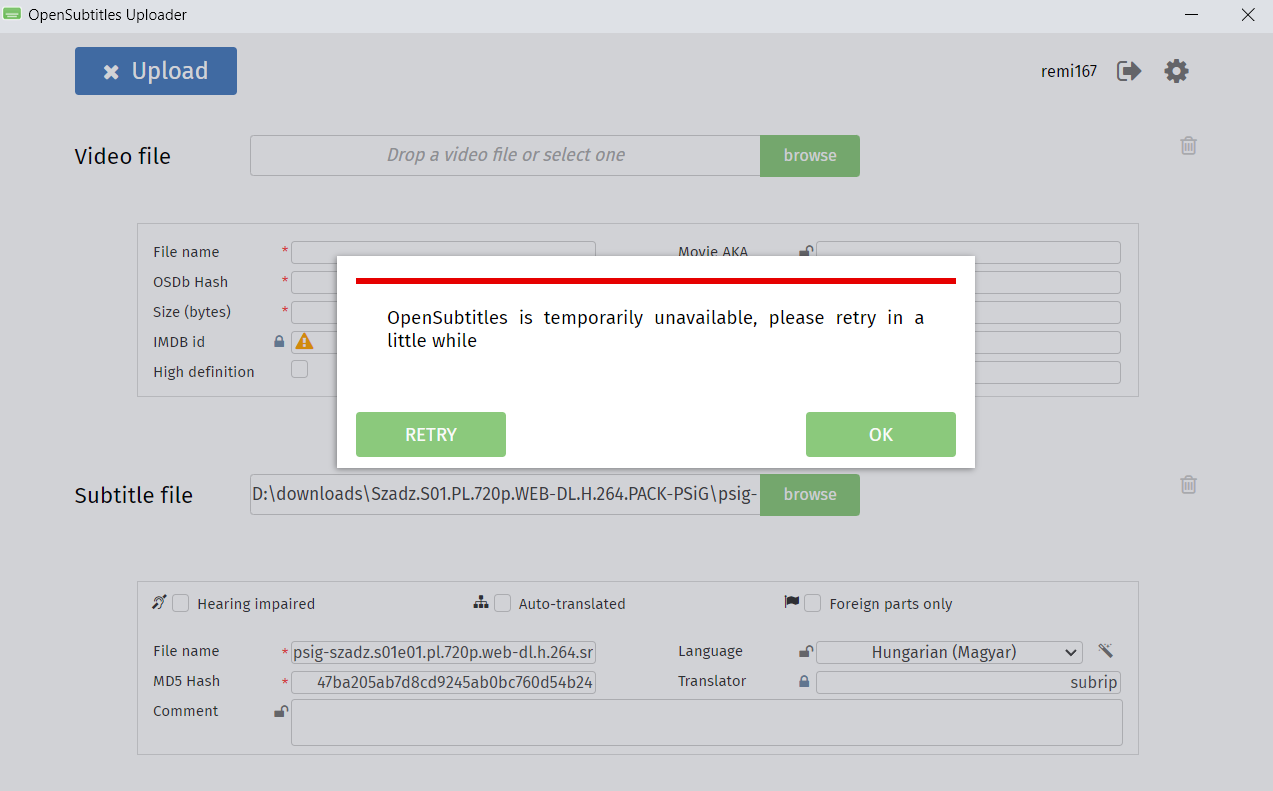This screenshot has height=791, width=1273.
Task: Click the 'Video file' heading
Action: (123, 156)
